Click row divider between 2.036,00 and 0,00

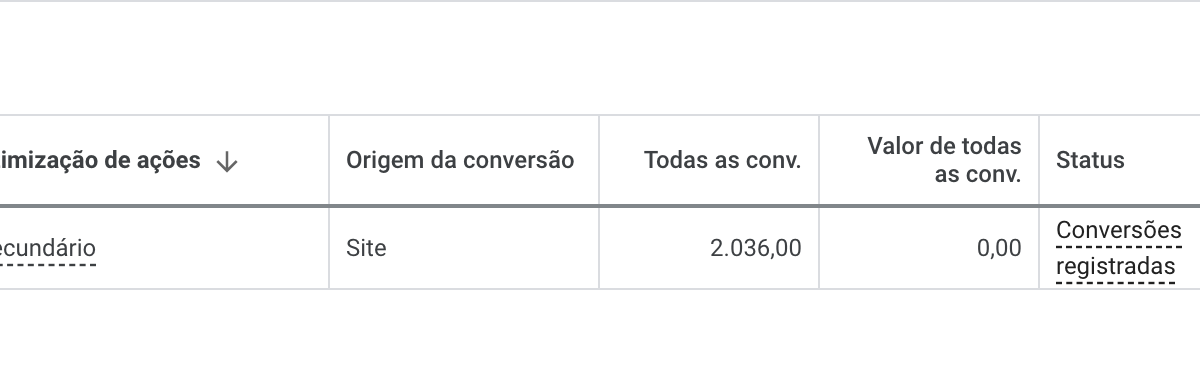819,248
